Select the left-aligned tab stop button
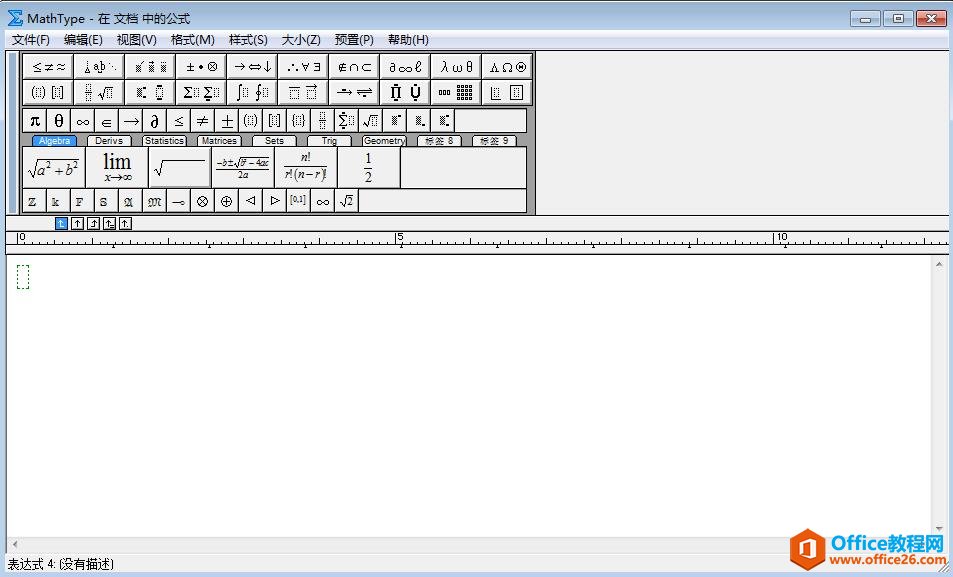953x577 pixels. pyautogui.click(x=61, y=224)
